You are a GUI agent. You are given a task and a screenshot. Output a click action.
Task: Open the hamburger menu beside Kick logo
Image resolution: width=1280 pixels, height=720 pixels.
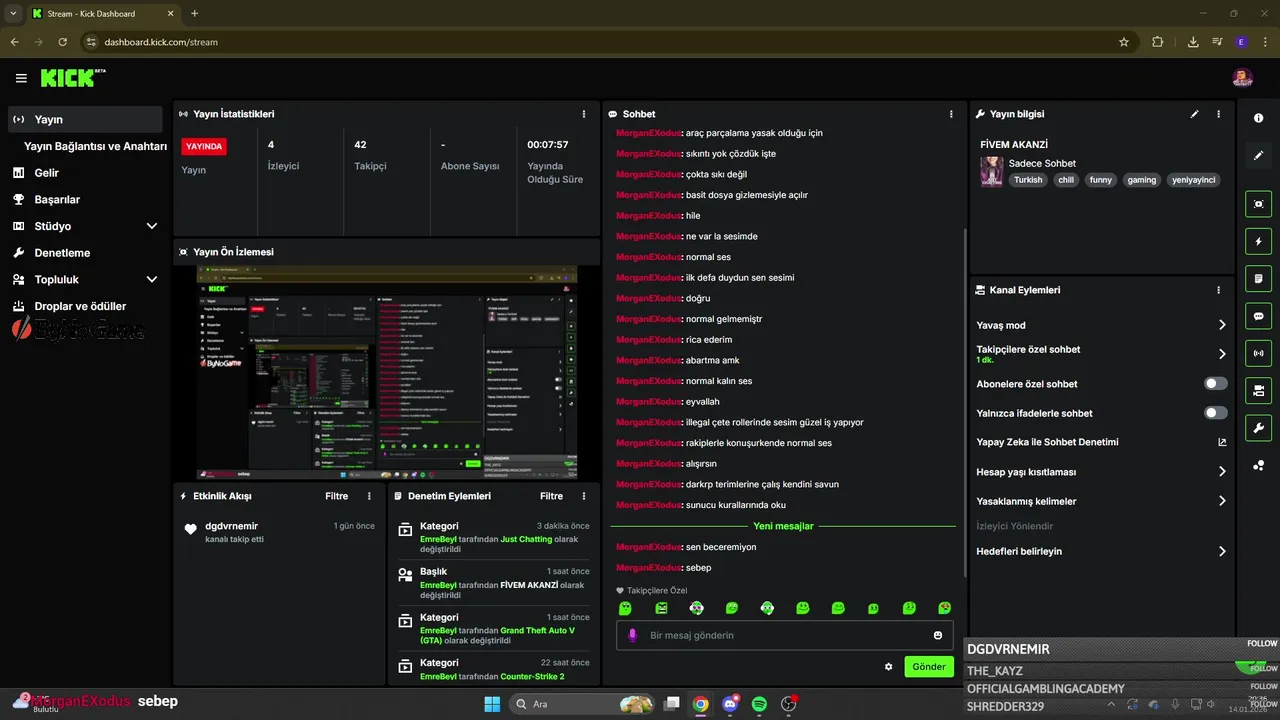(21, 78)
